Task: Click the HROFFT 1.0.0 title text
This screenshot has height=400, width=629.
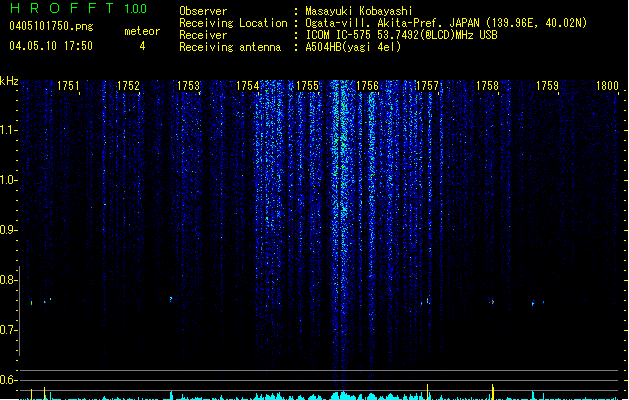Action: coord(78,8)
